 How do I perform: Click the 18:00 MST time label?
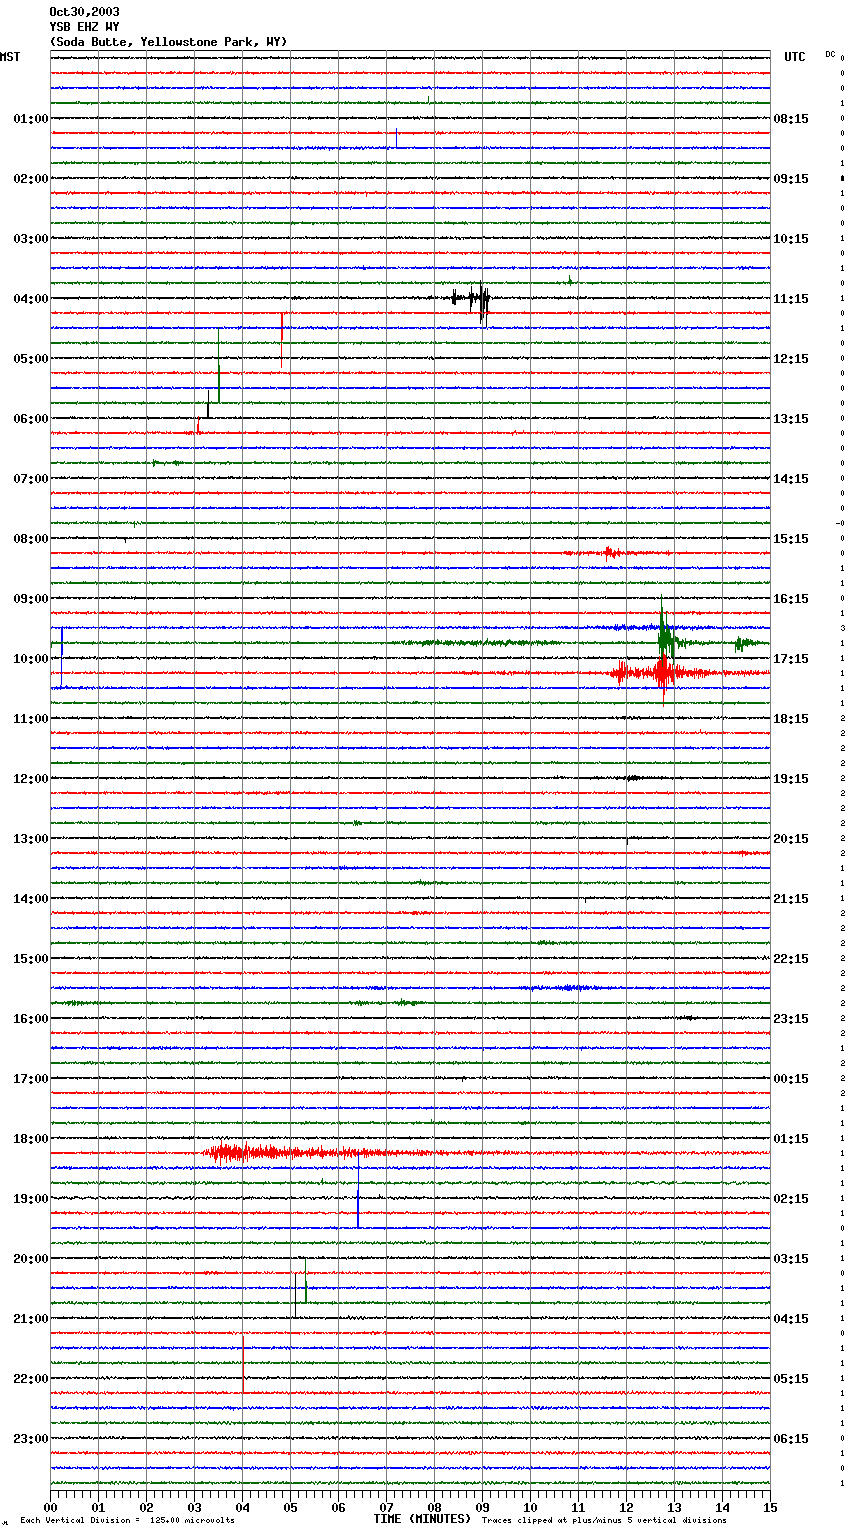31,1139
